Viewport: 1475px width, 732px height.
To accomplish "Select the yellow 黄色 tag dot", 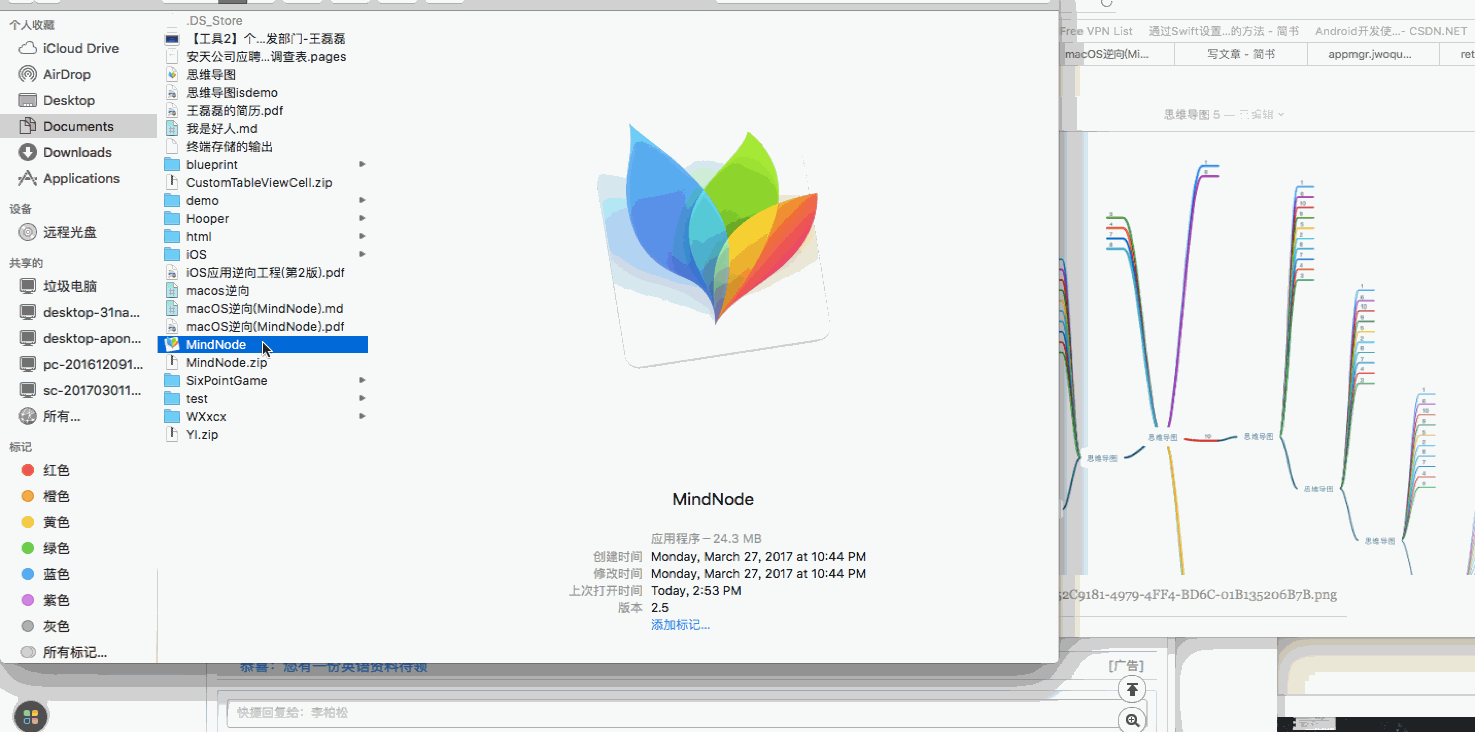I will [28, 522].
